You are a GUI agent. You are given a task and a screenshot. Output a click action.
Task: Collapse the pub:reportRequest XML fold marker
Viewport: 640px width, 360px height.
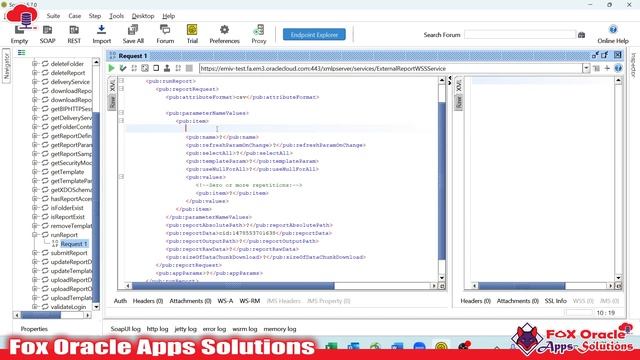[122, 89]
